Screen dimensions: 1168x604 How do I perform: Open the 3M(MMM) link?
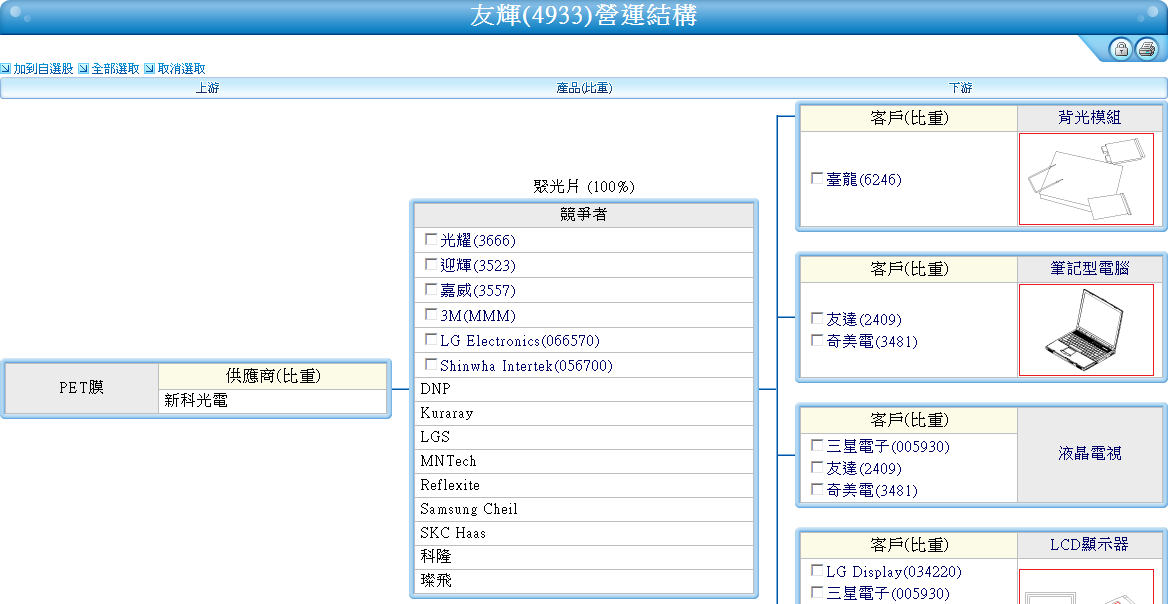(x=477, y=316)
